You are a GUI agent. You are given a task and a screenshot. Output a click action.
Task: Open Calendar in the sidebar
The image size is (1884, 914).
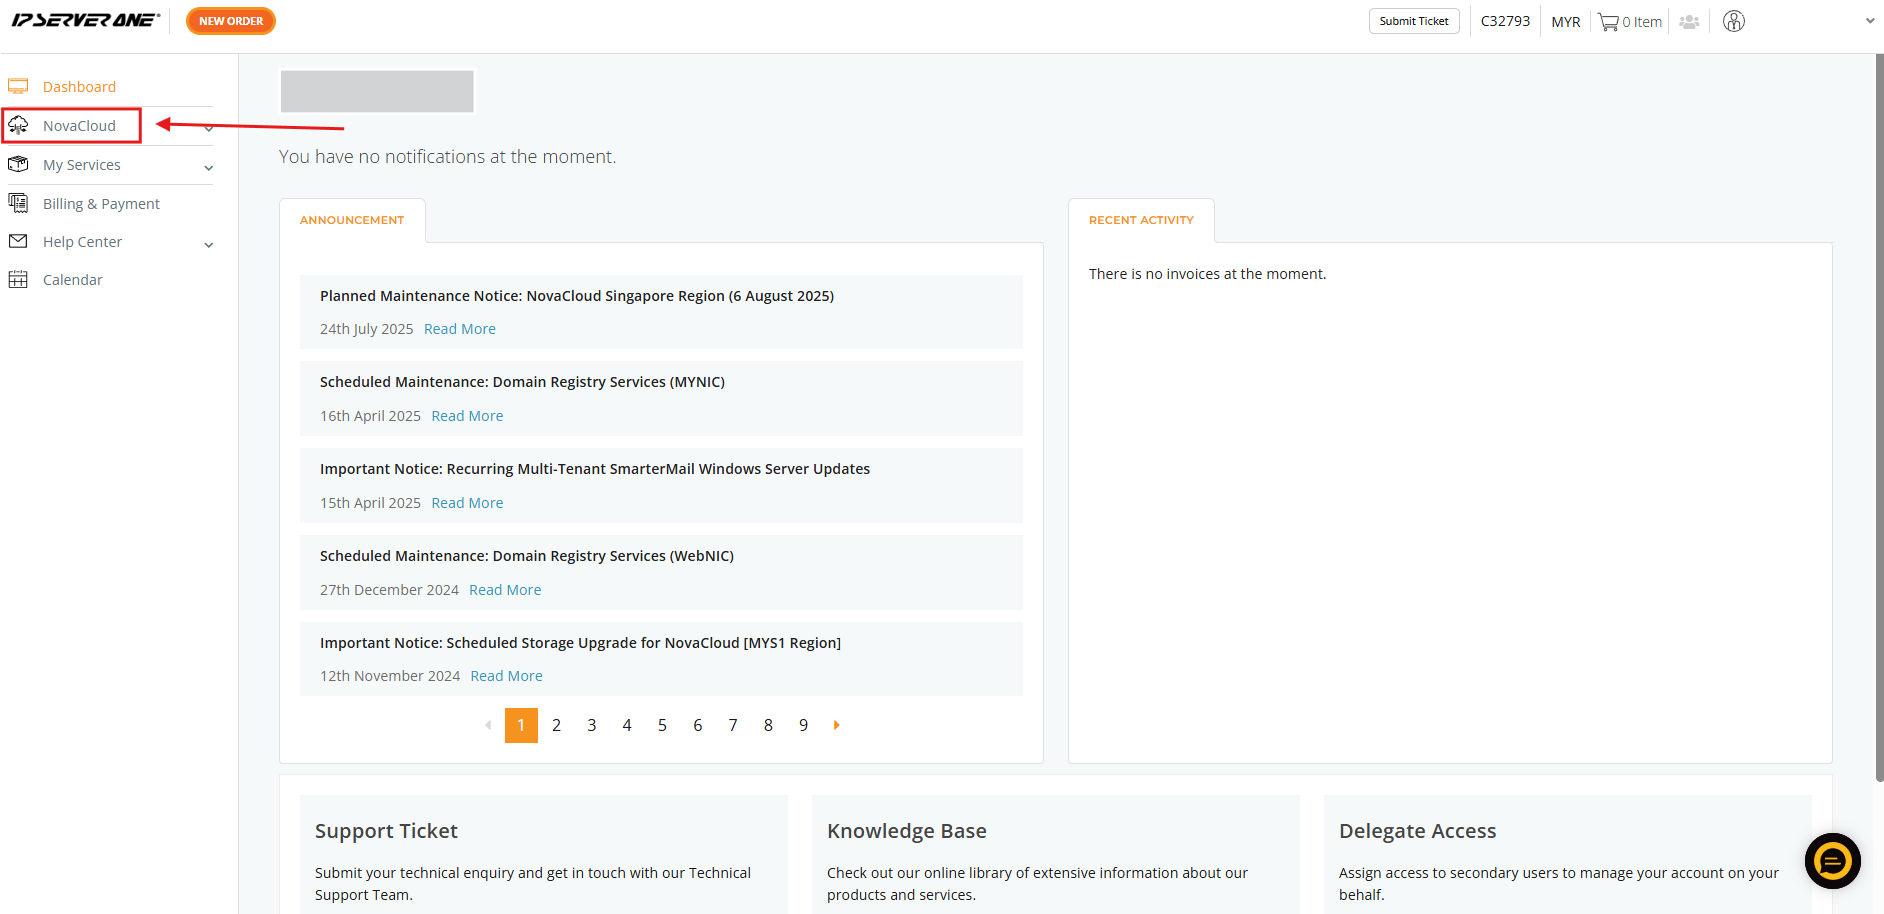pos(72,279)
